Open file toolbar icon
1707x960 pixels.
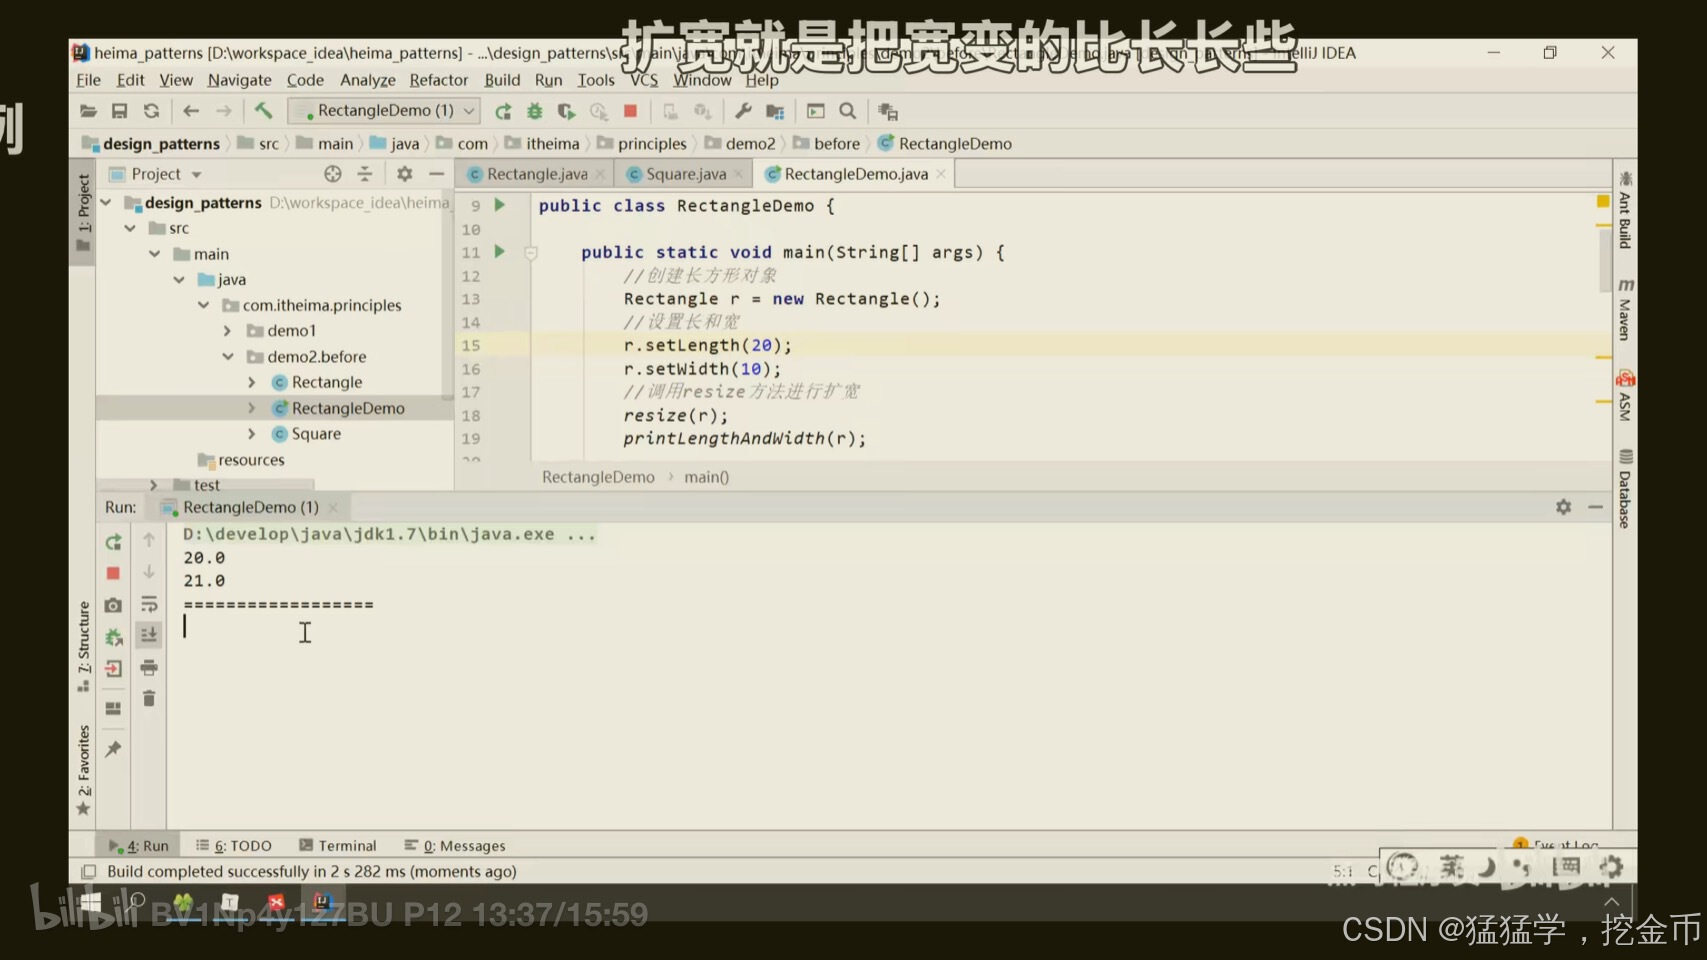point(88,111)
